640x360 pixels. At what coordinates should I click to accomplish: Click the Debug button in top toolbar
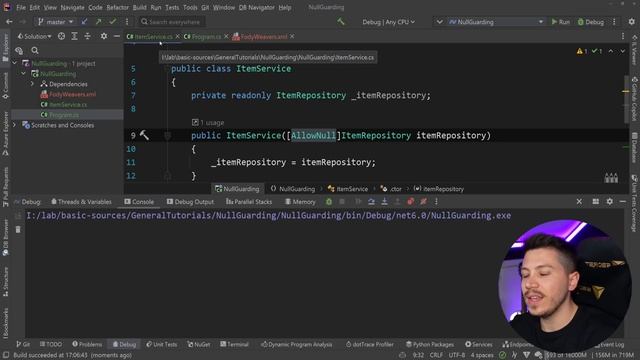click(x=591, y=22)
